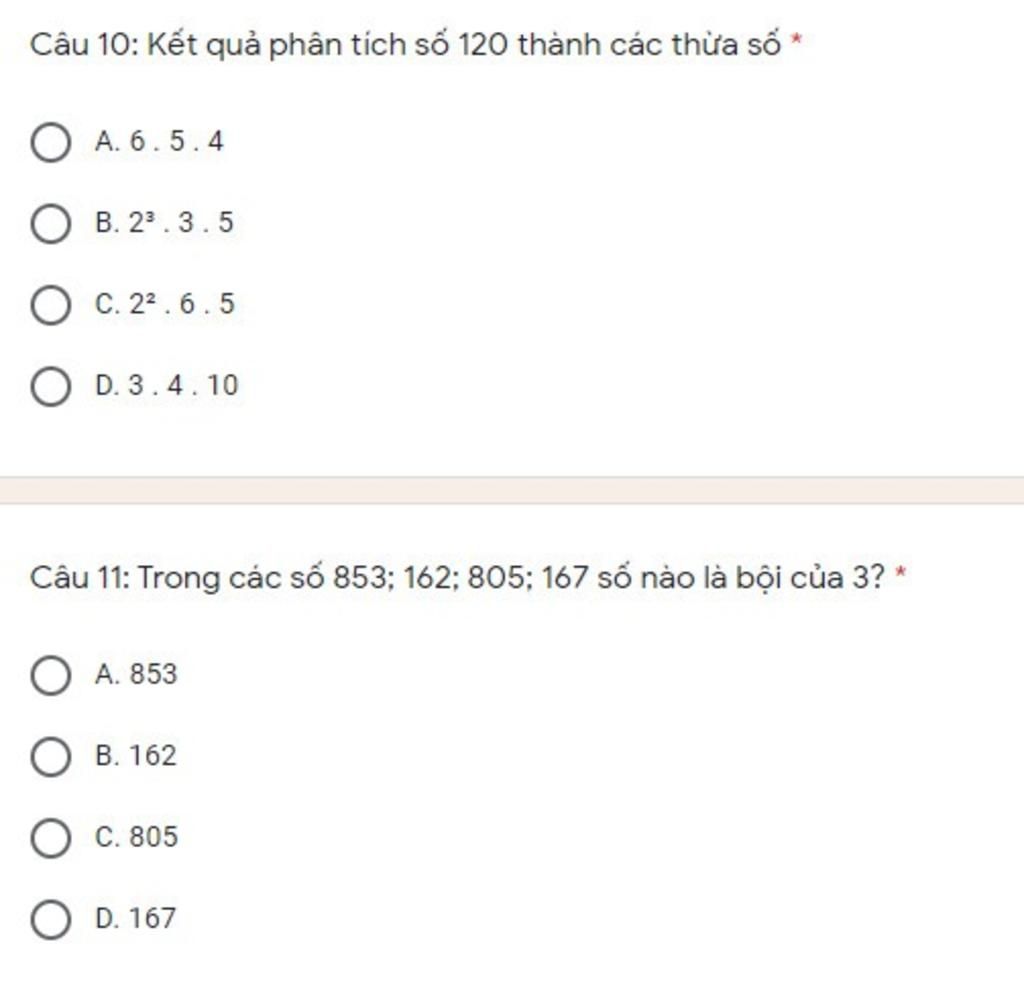Image resolution: width=1024 pixels, height=991 pixels.
Task: Mark radio button D. 3 . 4 . 10
Action: [50, 386]
